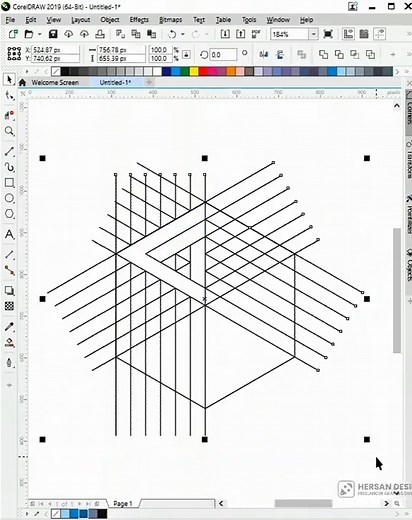The image size is (412, 520).
Task: Click the Import icon
Action: tap(225, 34)
